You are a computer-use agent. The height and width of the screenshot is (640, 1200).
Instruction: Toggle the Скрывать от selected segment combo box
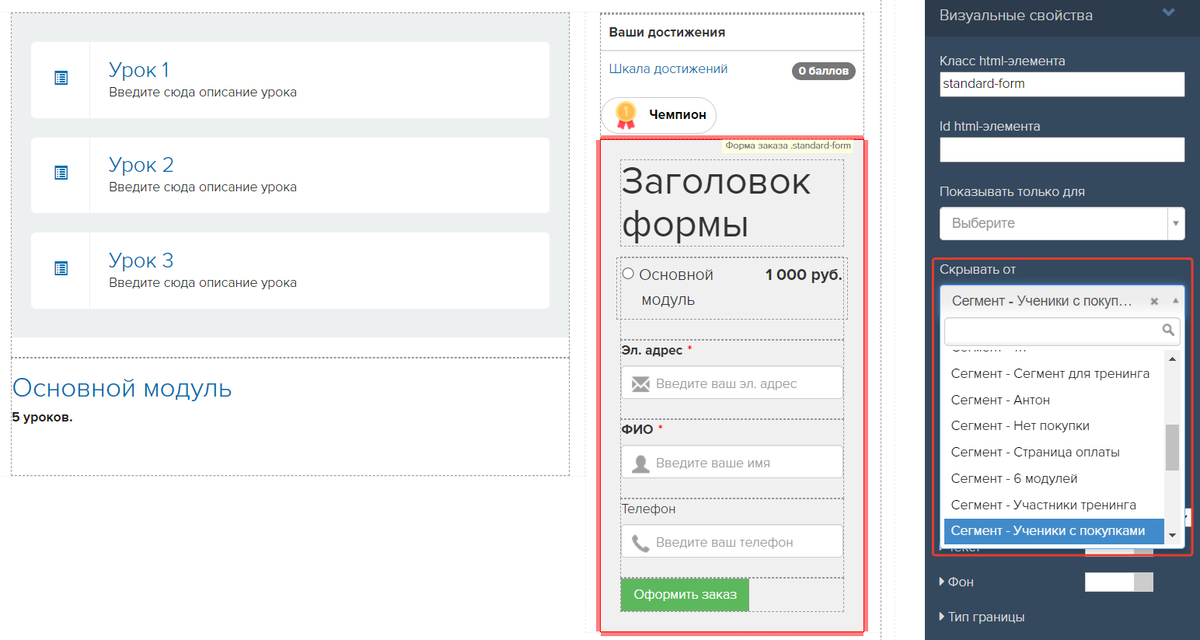1061,301
